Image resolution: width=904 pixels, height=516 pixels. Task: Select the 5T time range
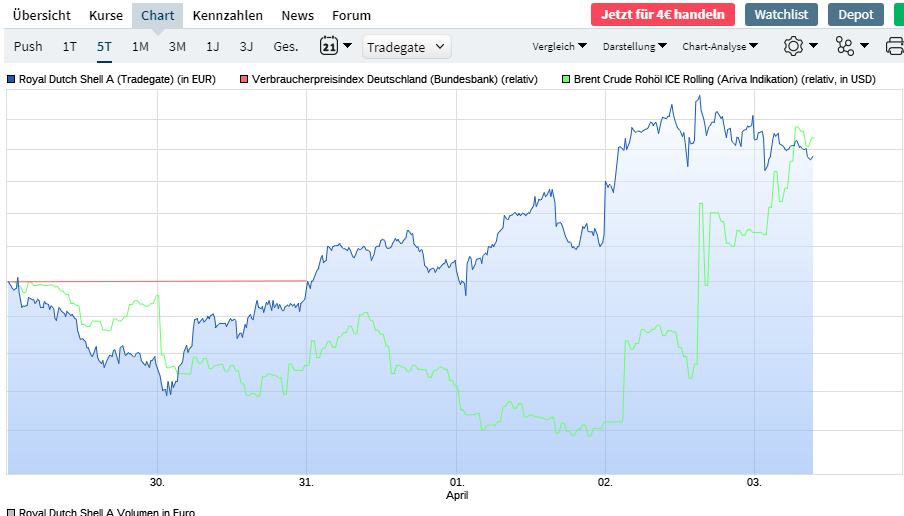[x=105, y=46]
